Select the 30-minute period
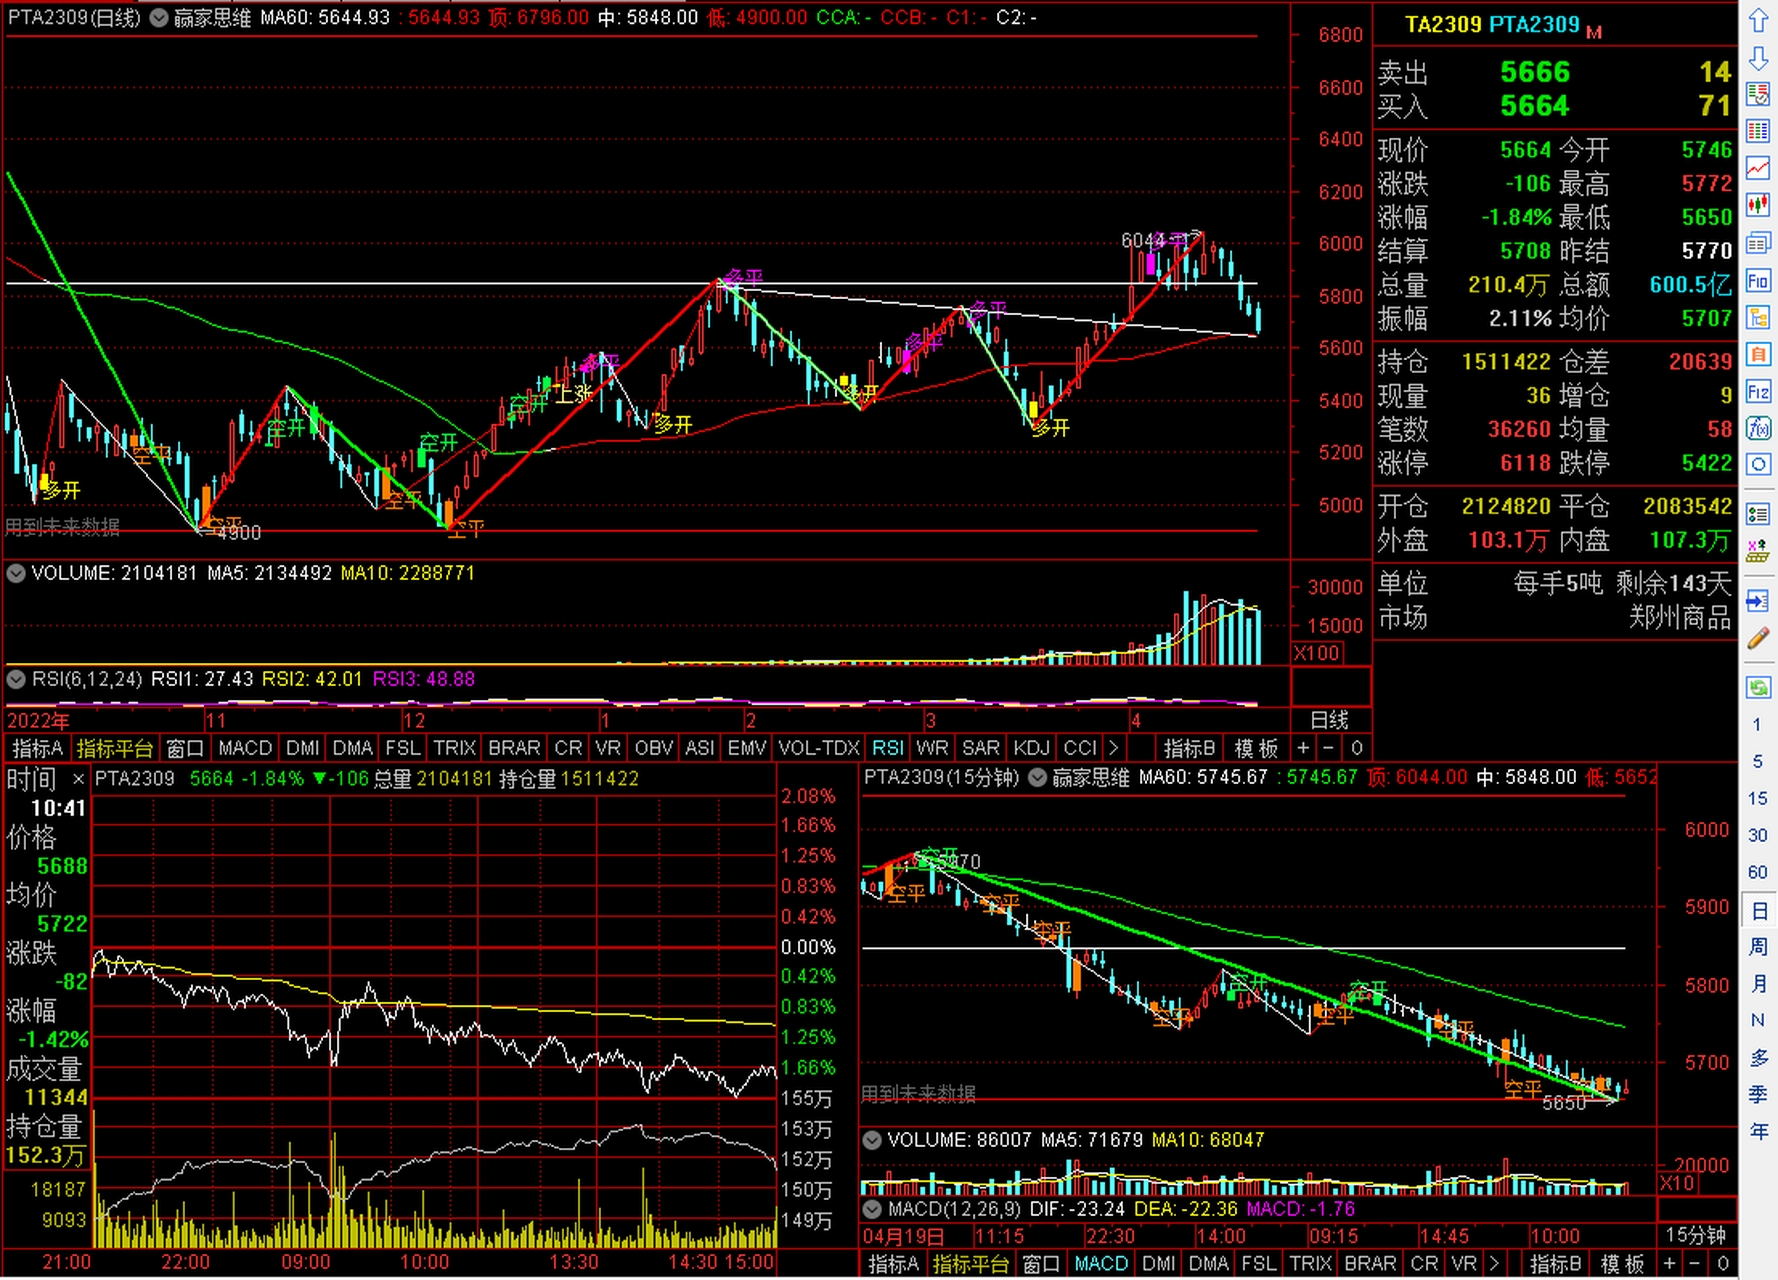 click(1758, 836)
